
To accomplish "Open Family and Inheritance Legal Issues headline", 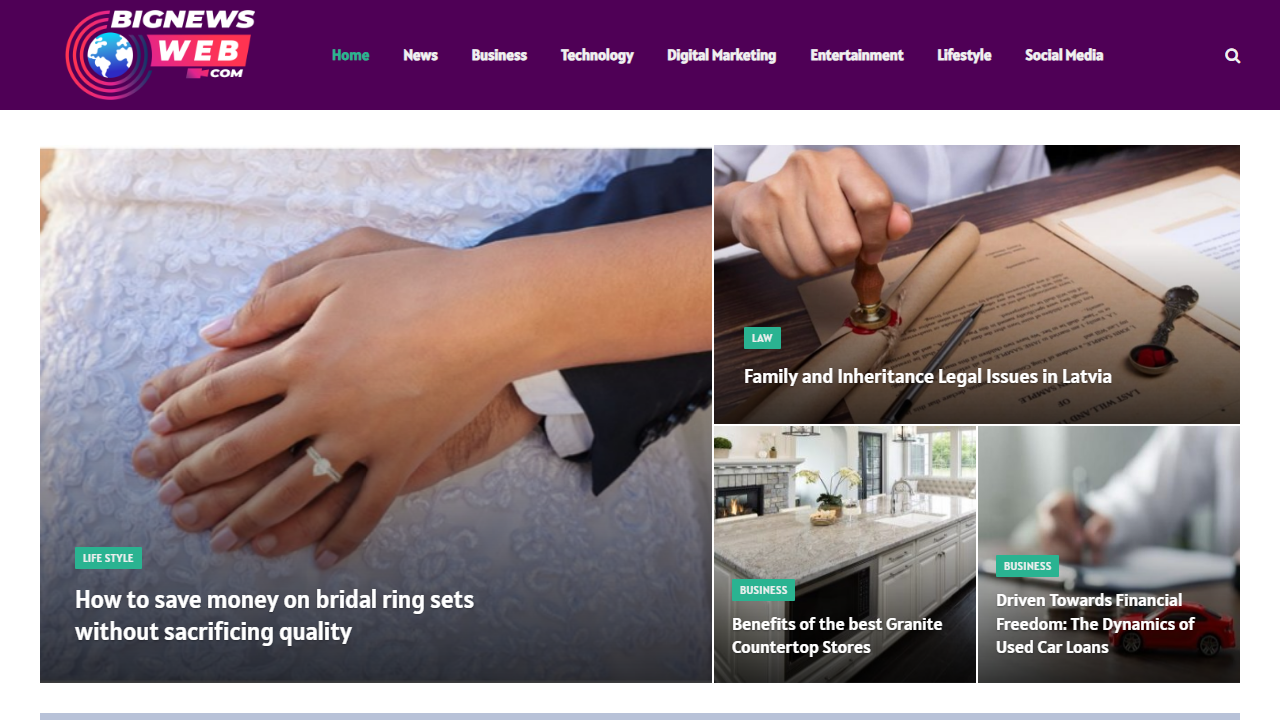I will coord(927,376).
